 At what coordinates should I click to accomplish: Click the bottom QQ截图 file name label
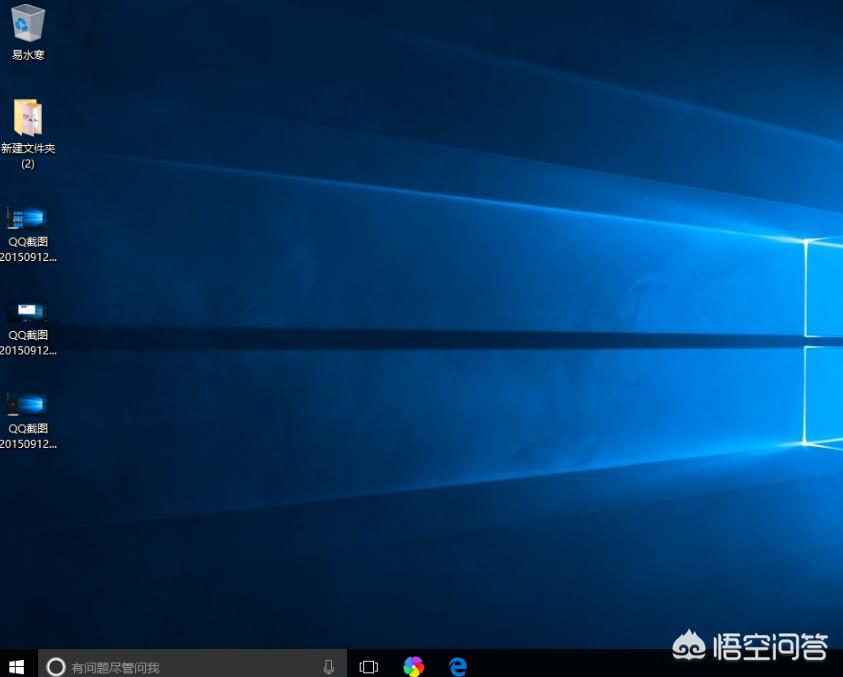click(x=28, y=436)
